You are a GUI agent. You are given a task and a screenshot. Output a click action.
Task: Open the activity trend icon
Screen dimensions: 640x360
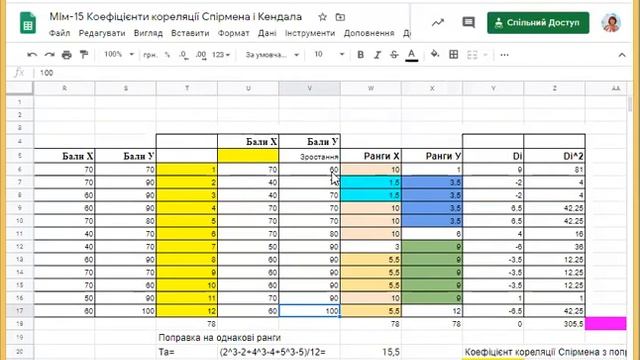click(438, 23)
